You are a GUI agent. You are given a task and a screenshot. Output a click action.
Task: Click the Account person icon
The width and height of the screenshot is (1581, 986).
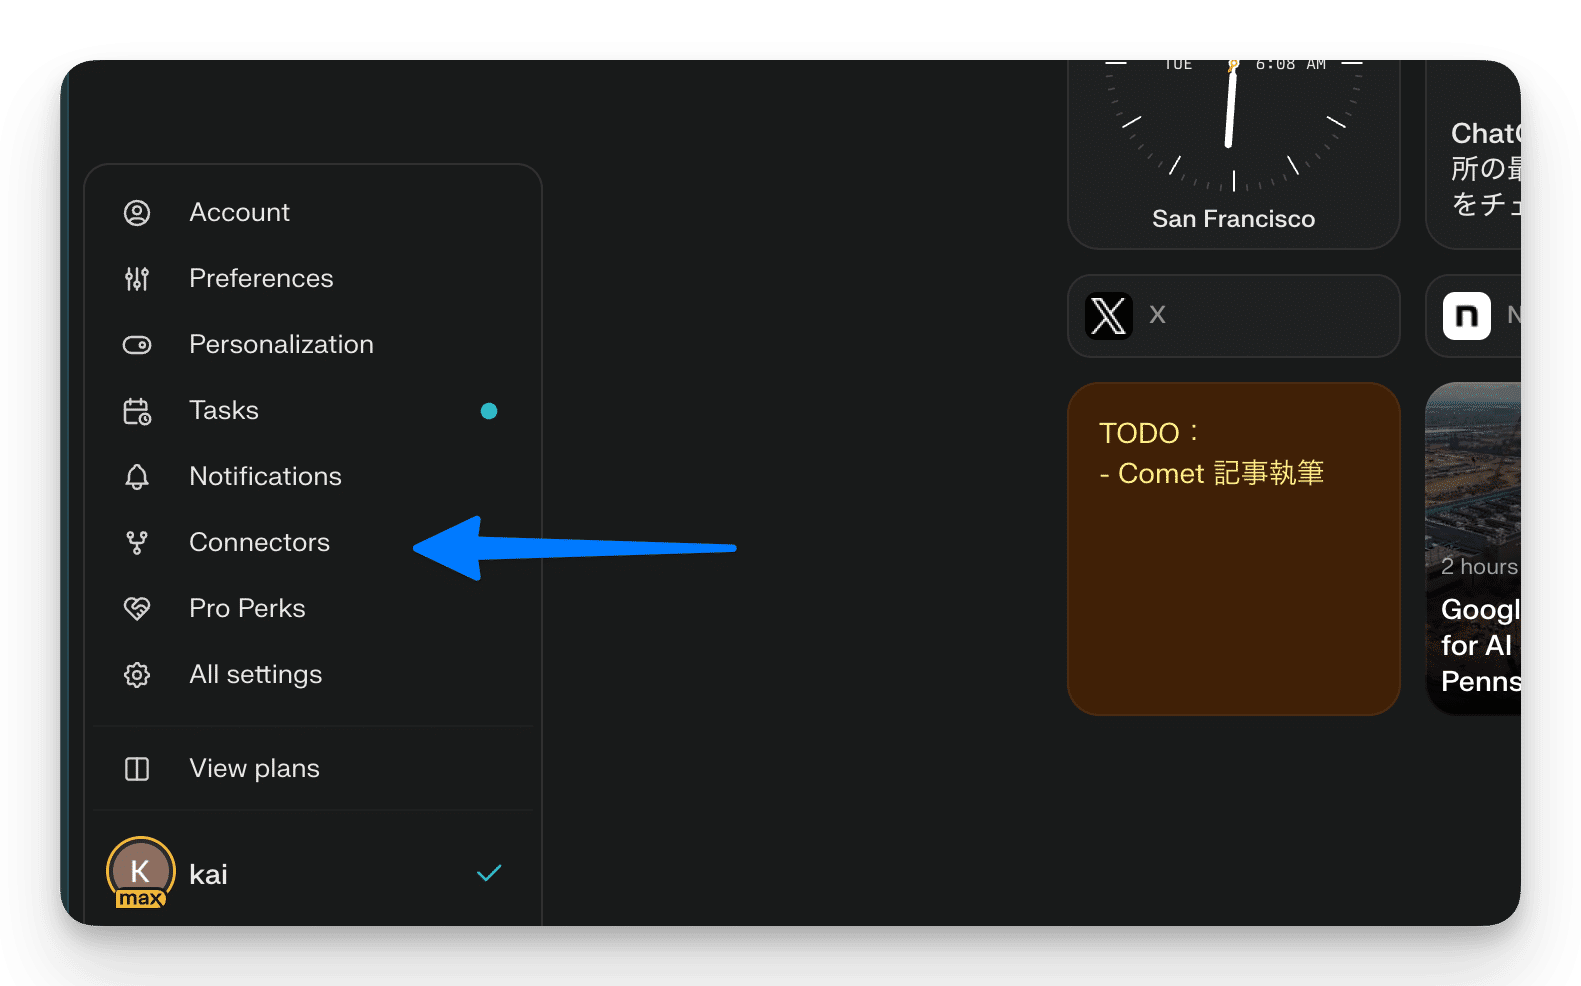[x=137, y=213]
